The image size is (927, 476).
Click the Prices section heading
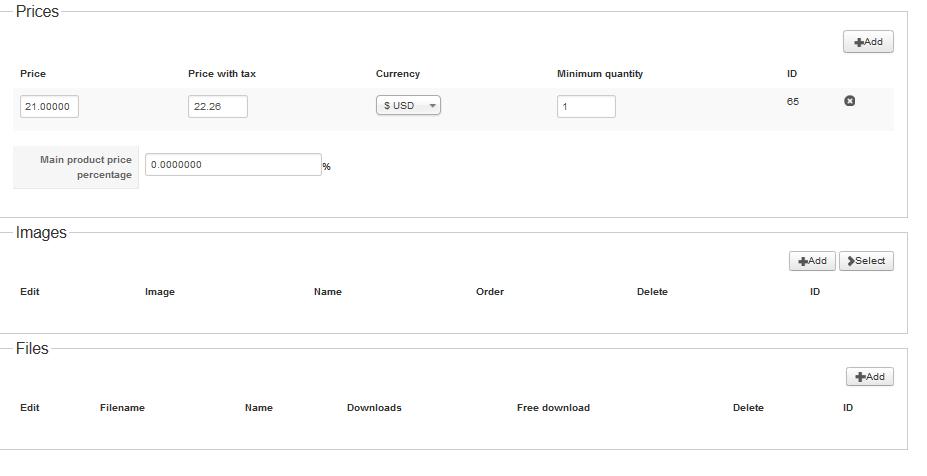pyautogui.click(x=38, y=12)
